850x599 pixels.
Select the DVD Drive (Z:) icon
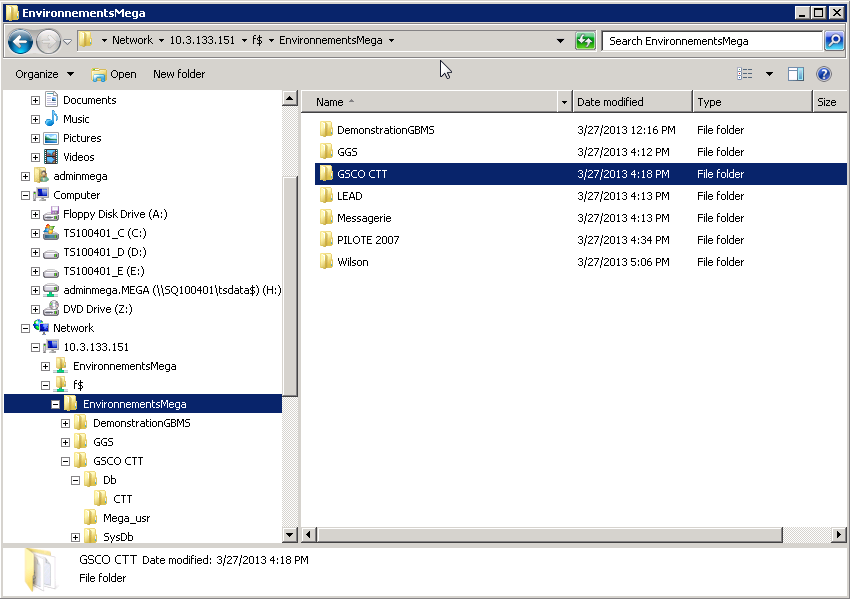52,309
